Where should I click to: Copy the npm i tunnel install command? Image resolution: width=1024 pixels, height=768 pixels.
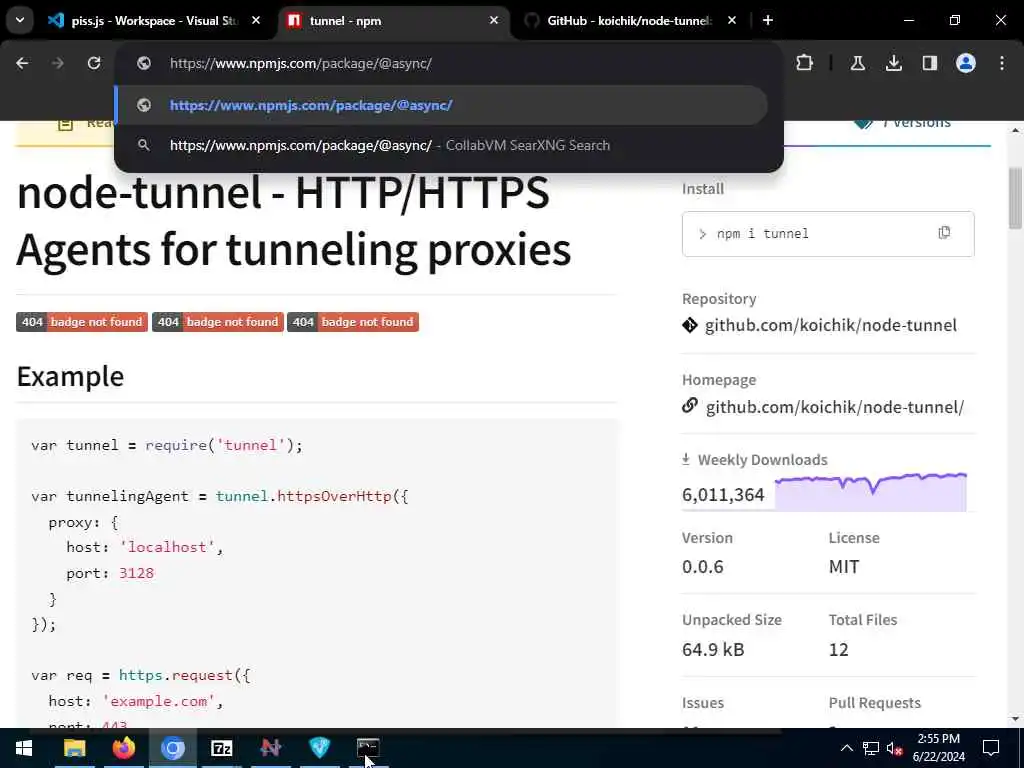(944, 232)
